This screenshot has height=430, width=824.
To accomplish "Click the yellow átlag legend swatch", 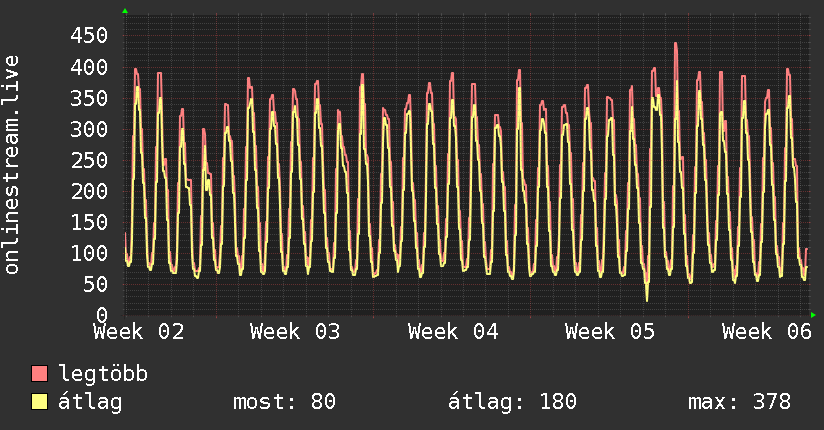I will pyautogui.click(x=39, y=402).
